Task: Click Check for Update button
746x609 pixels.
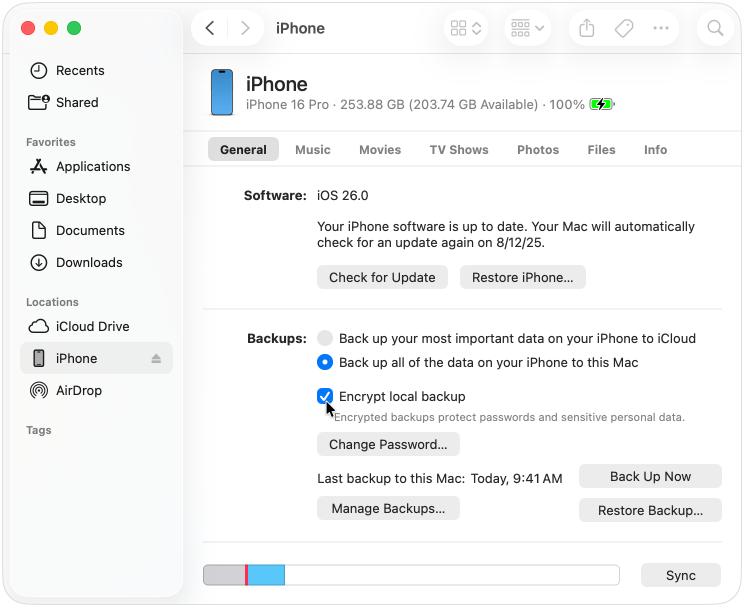Action: [x=382, y=277]
